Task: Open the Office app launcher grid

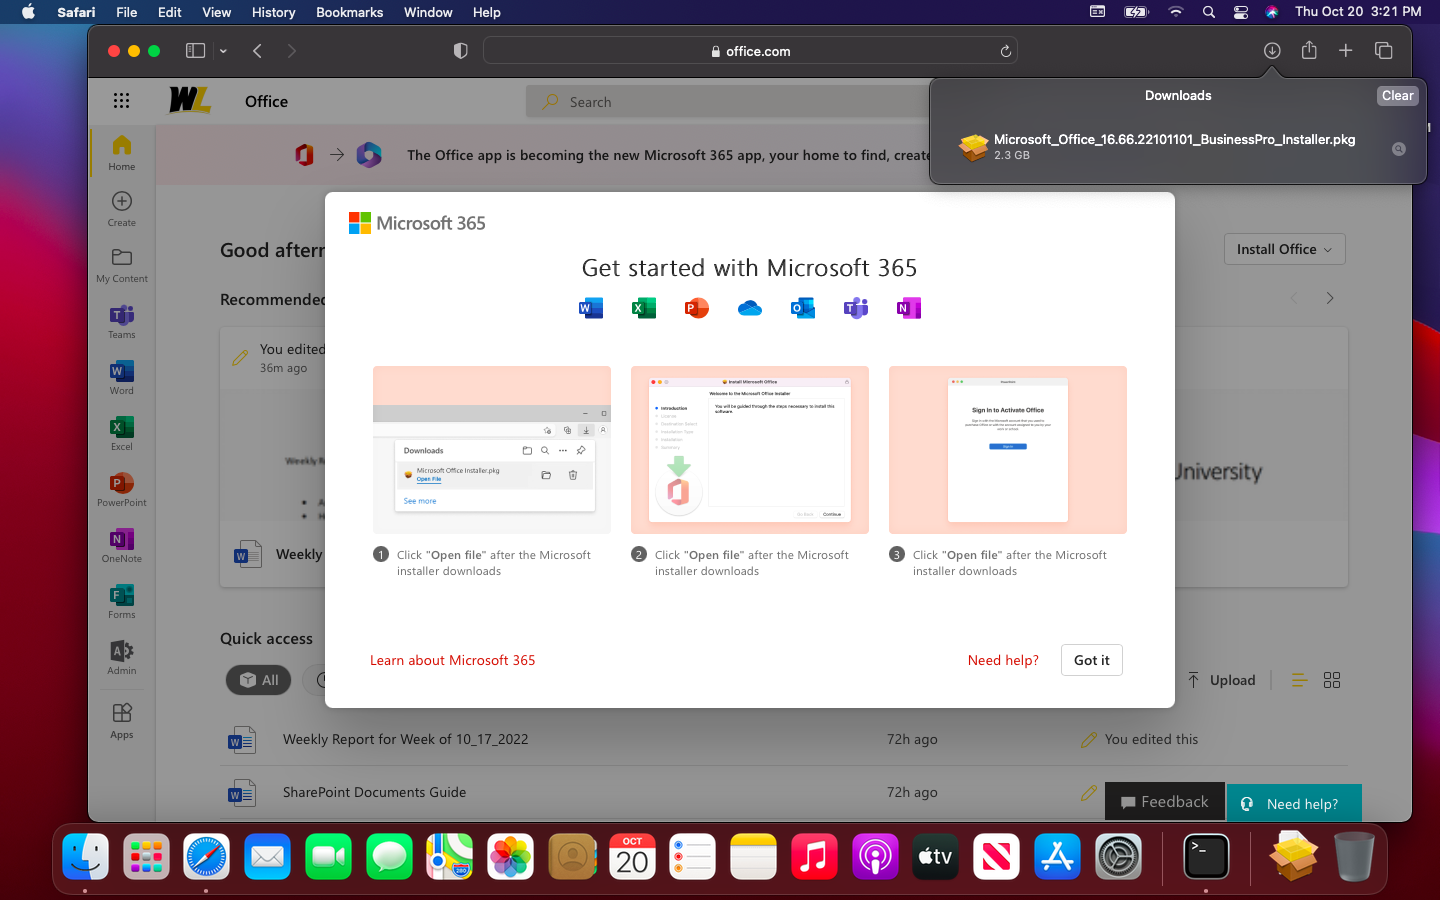Action: (x=121, y=101)
